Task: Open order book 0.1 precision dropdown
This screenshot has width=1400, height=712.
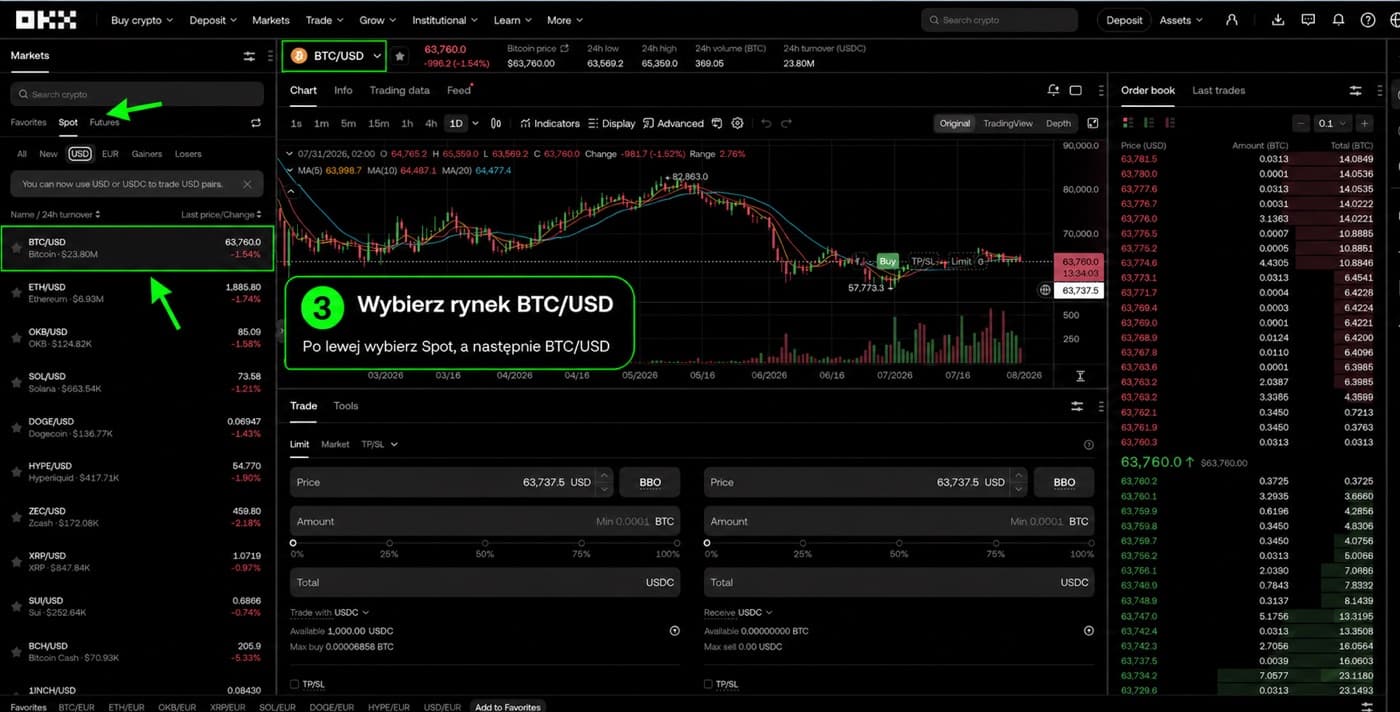Action: 1333,123
